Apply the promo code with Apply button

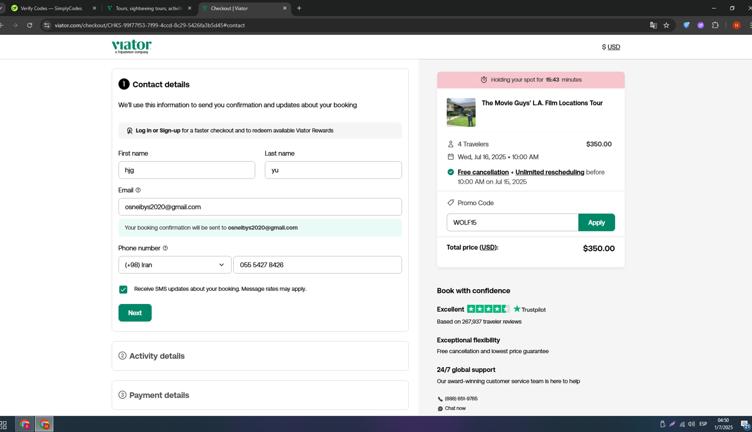[x=596, y=222]
